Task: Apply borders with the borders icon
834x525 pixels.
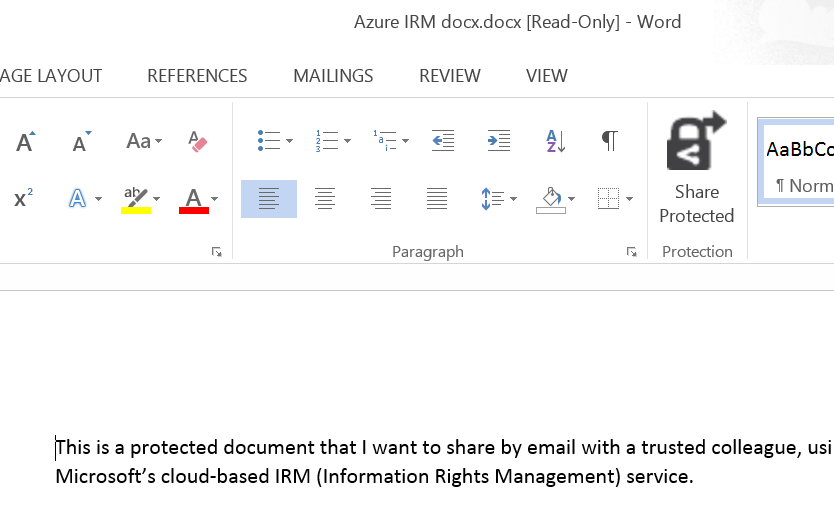Action: (x=608, y=199)
